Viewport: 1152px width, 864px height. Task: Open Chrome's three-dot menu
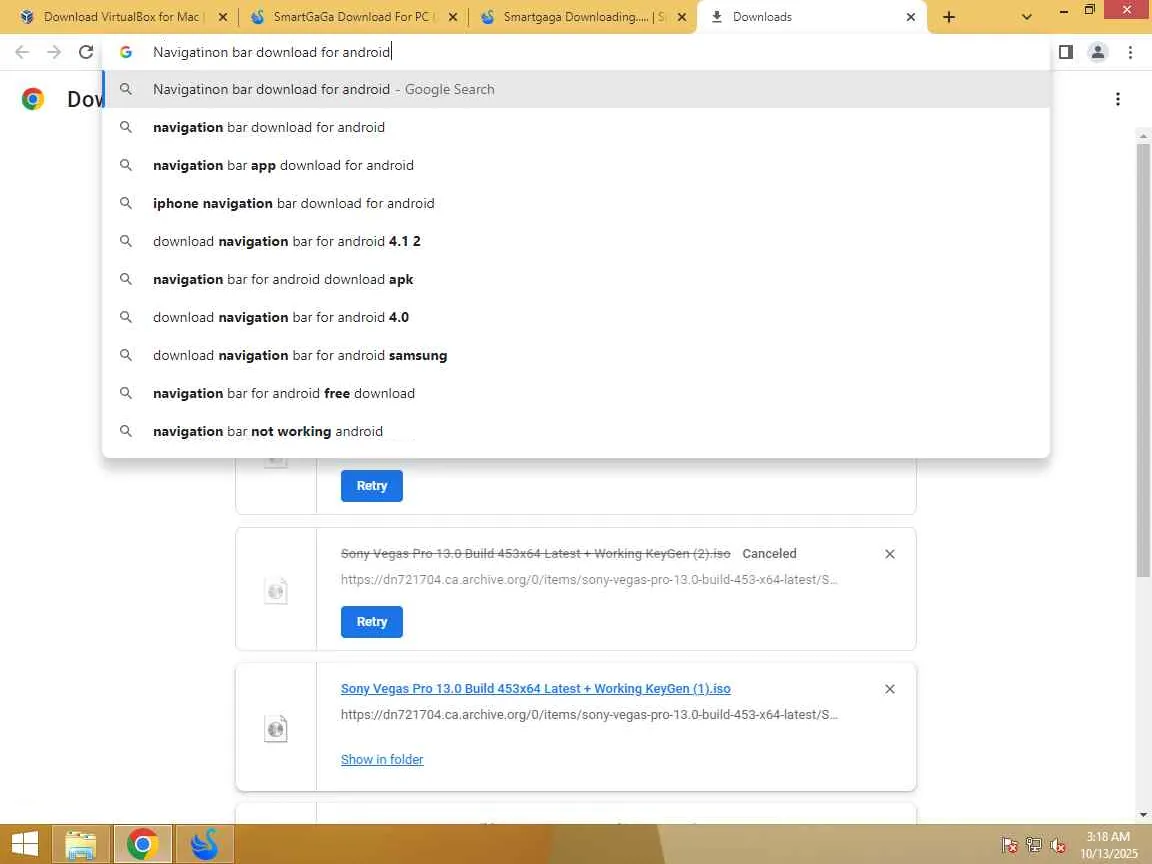click(x=1130, y=51)
